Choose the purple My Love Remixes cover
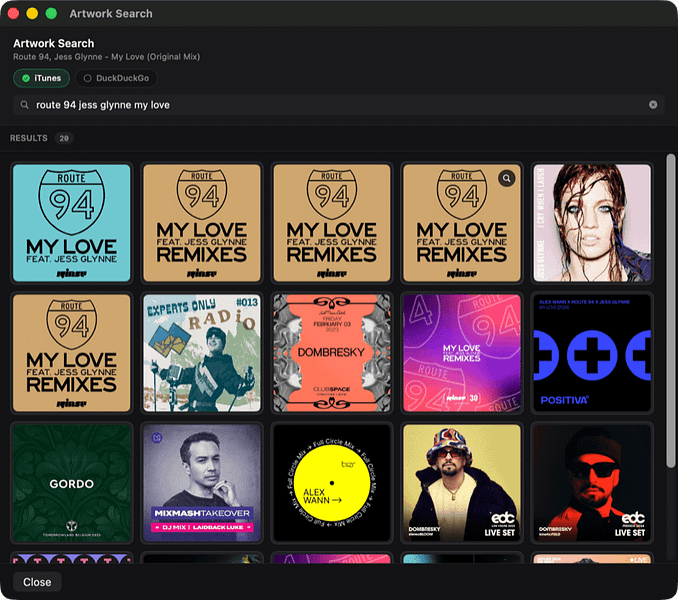This screenshot has width=678, height=600. click(x=462, y=353)
